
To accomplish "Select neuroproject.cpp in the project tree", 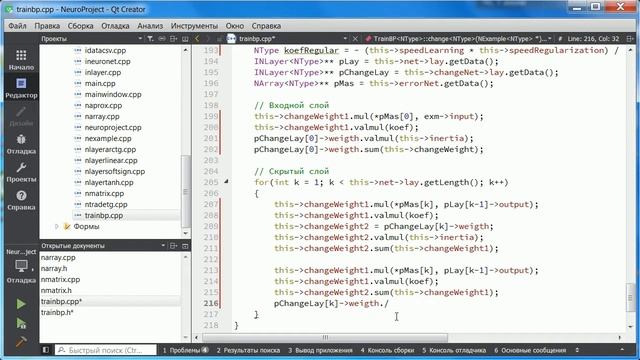I will pyautogui.click(x=113, y=127).
